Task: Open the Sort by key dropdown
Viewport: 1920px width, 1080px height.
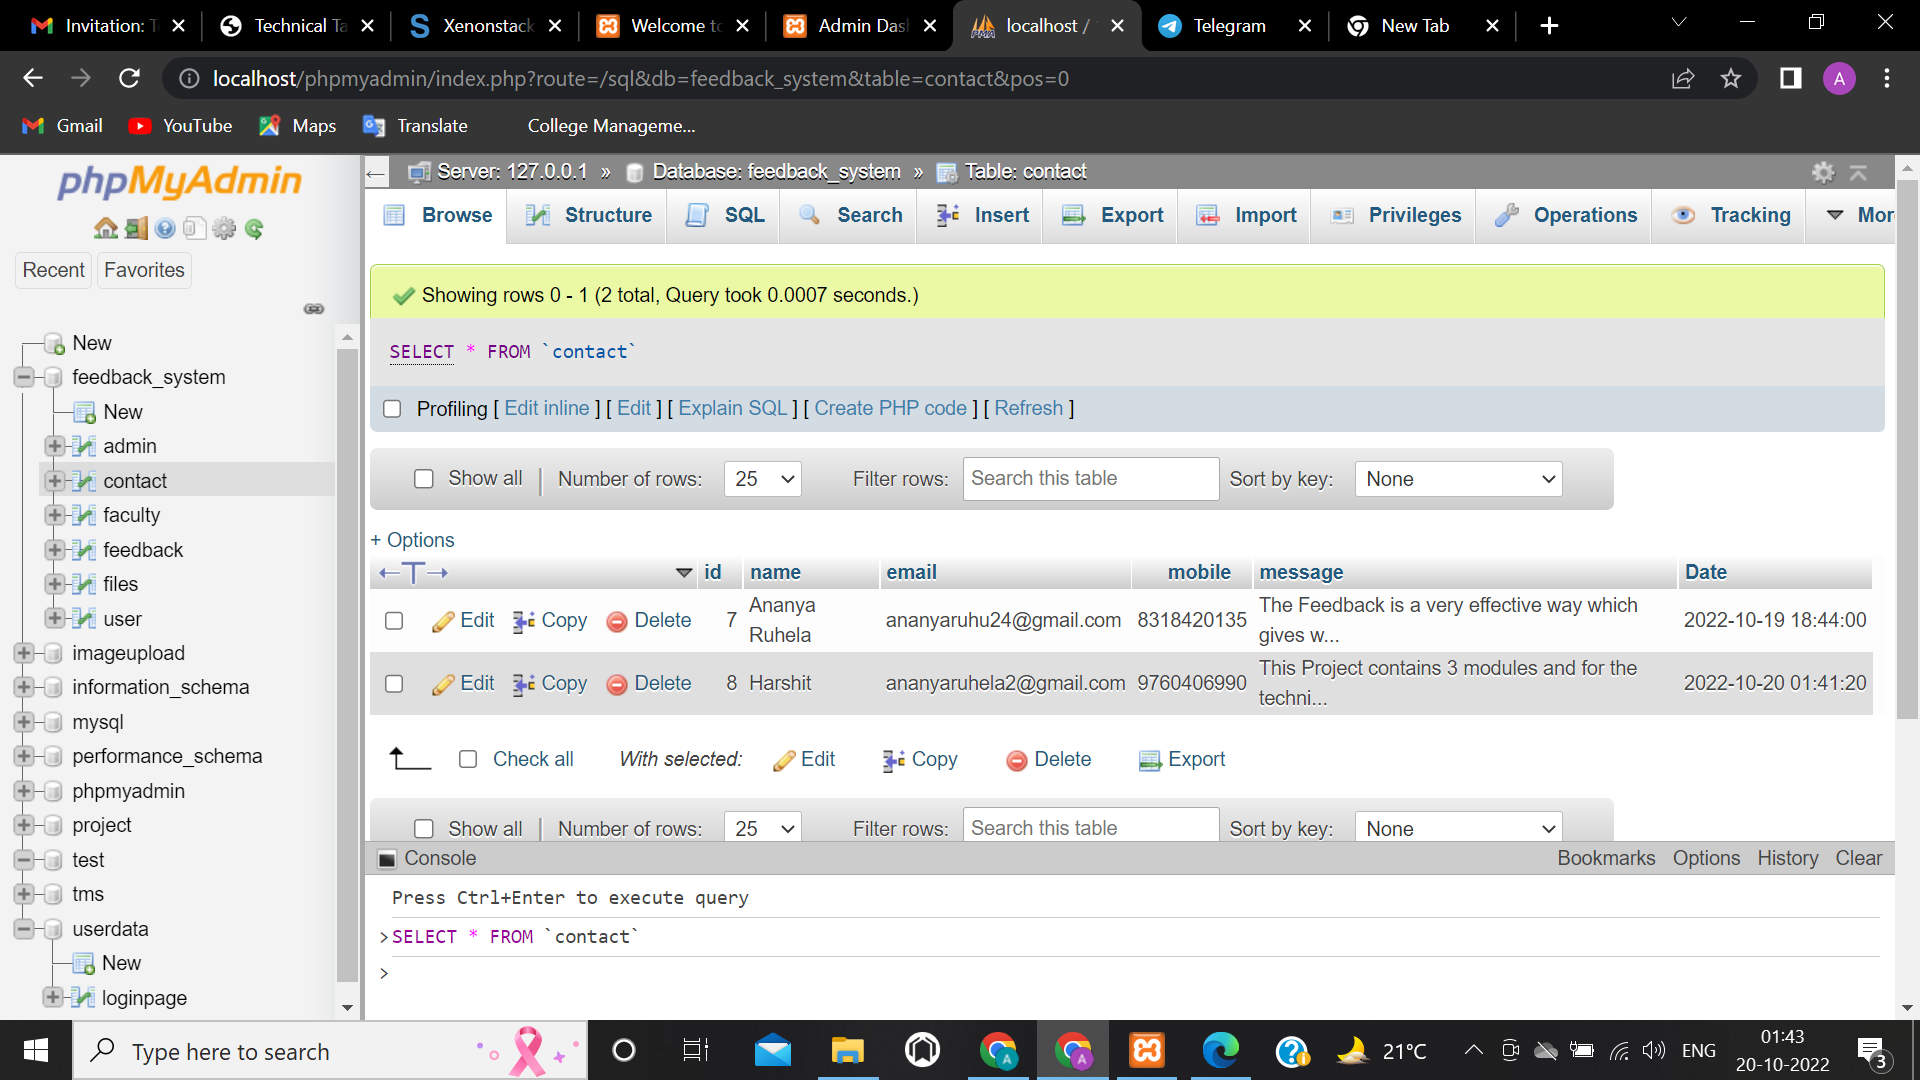Action: tap(1457, 479)
